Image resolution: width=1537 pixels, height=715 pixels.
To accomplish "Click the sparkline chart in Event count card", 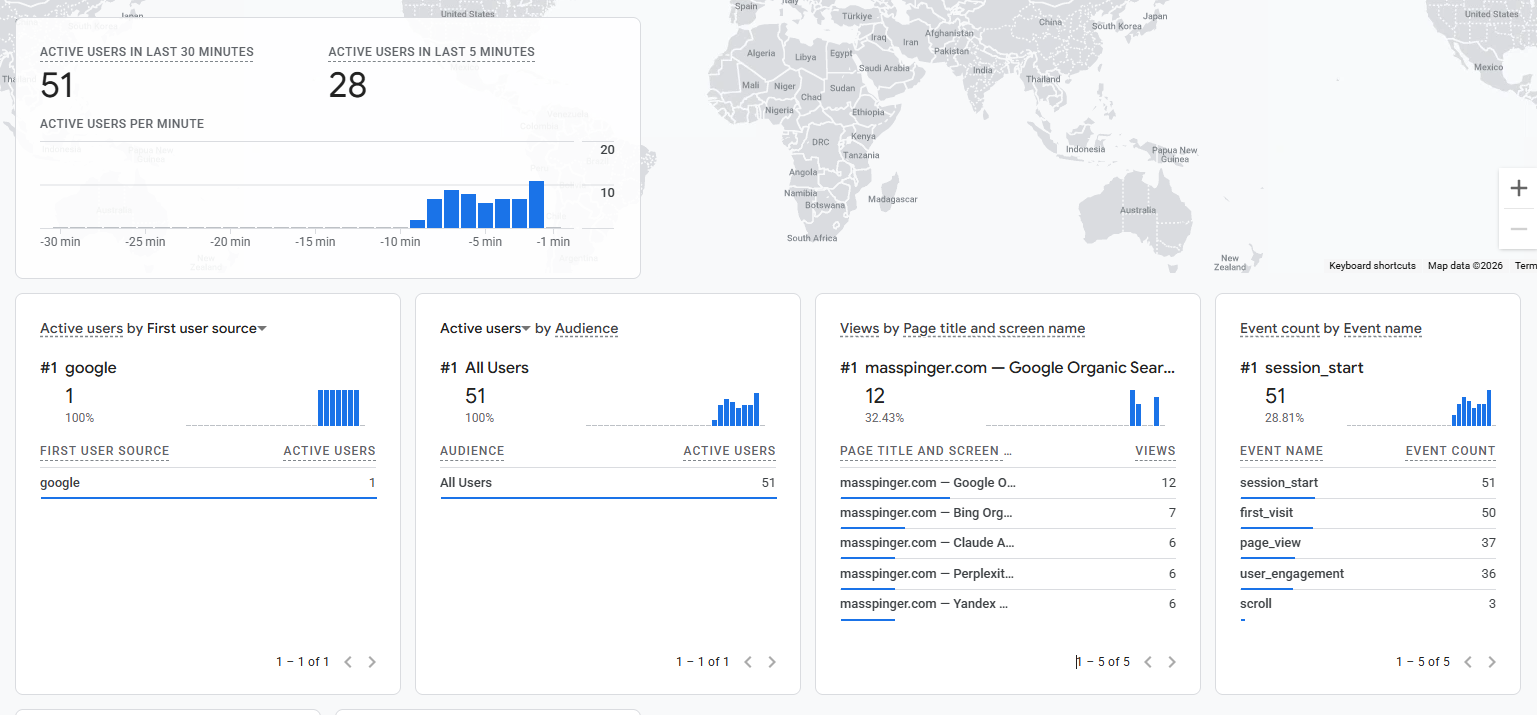I will point(1419,407).
